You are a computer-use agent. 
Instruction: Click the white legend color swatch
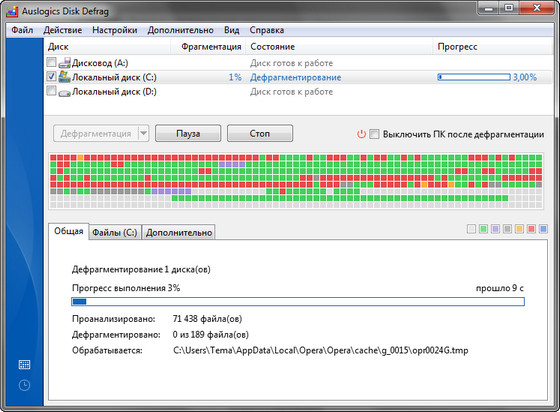tap(471, 229)
